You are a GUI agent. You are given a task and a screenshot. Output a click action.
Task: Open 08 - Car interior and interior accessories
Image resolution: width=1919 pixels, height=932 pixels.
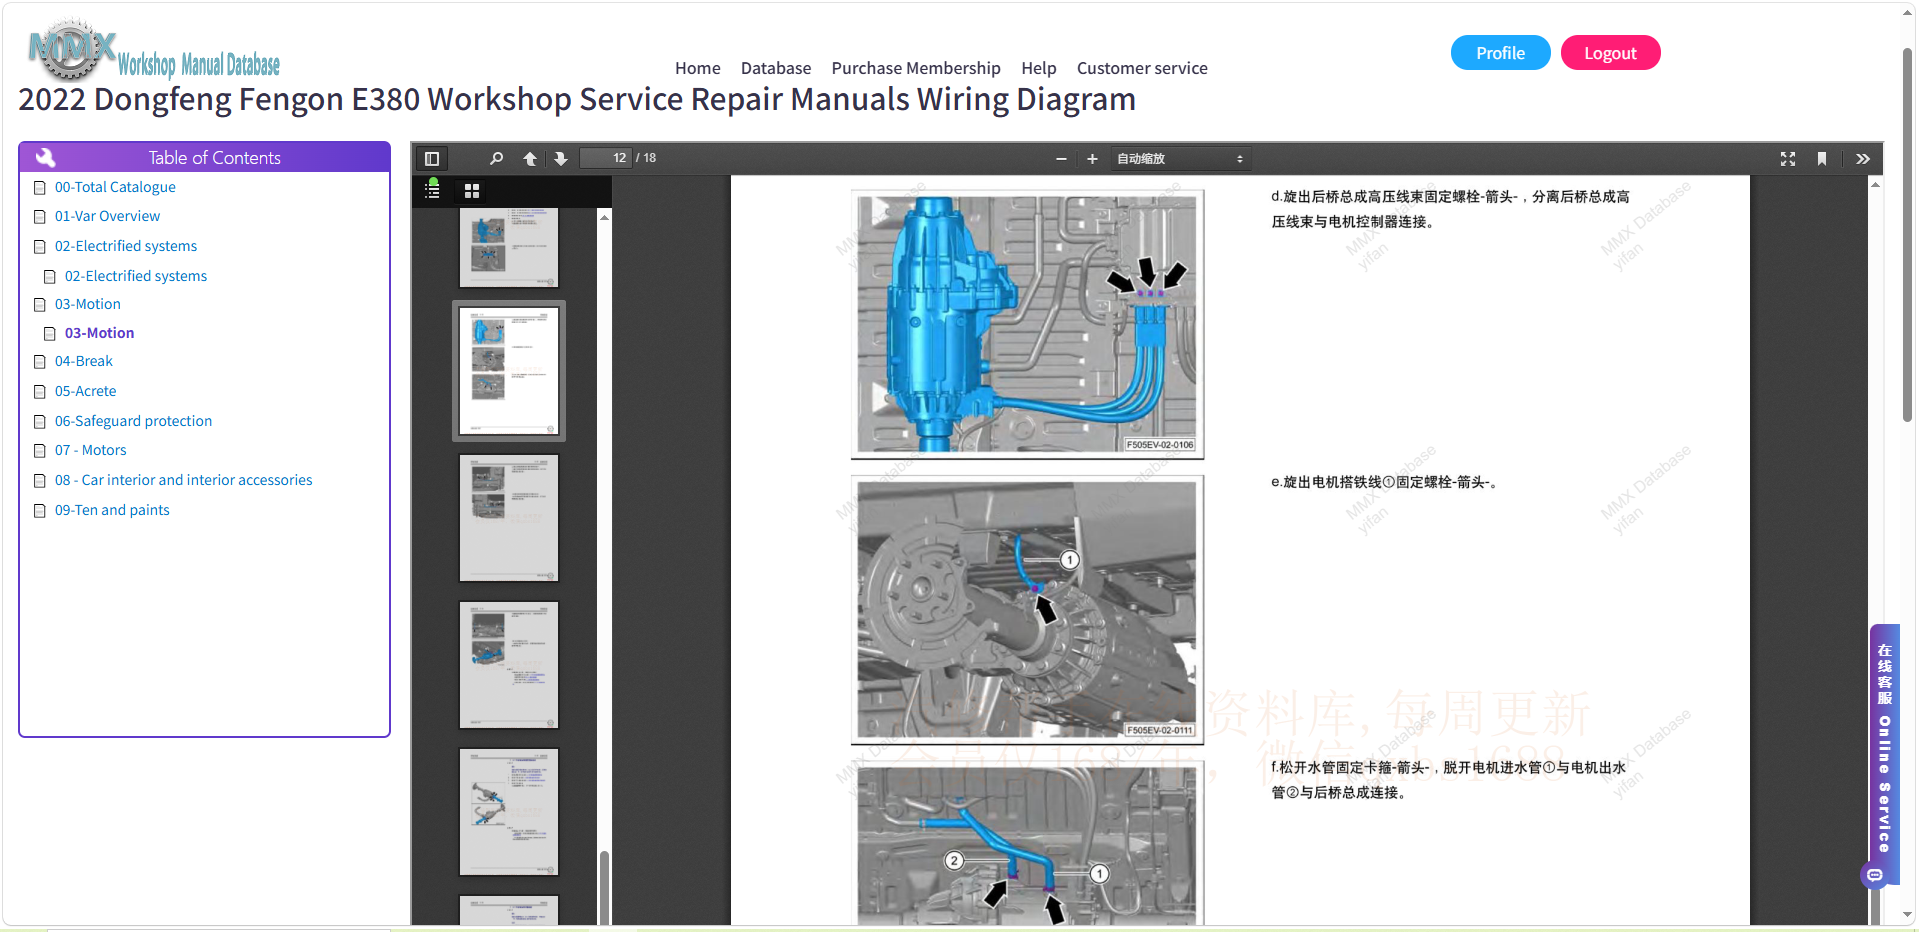coord(184,480)
